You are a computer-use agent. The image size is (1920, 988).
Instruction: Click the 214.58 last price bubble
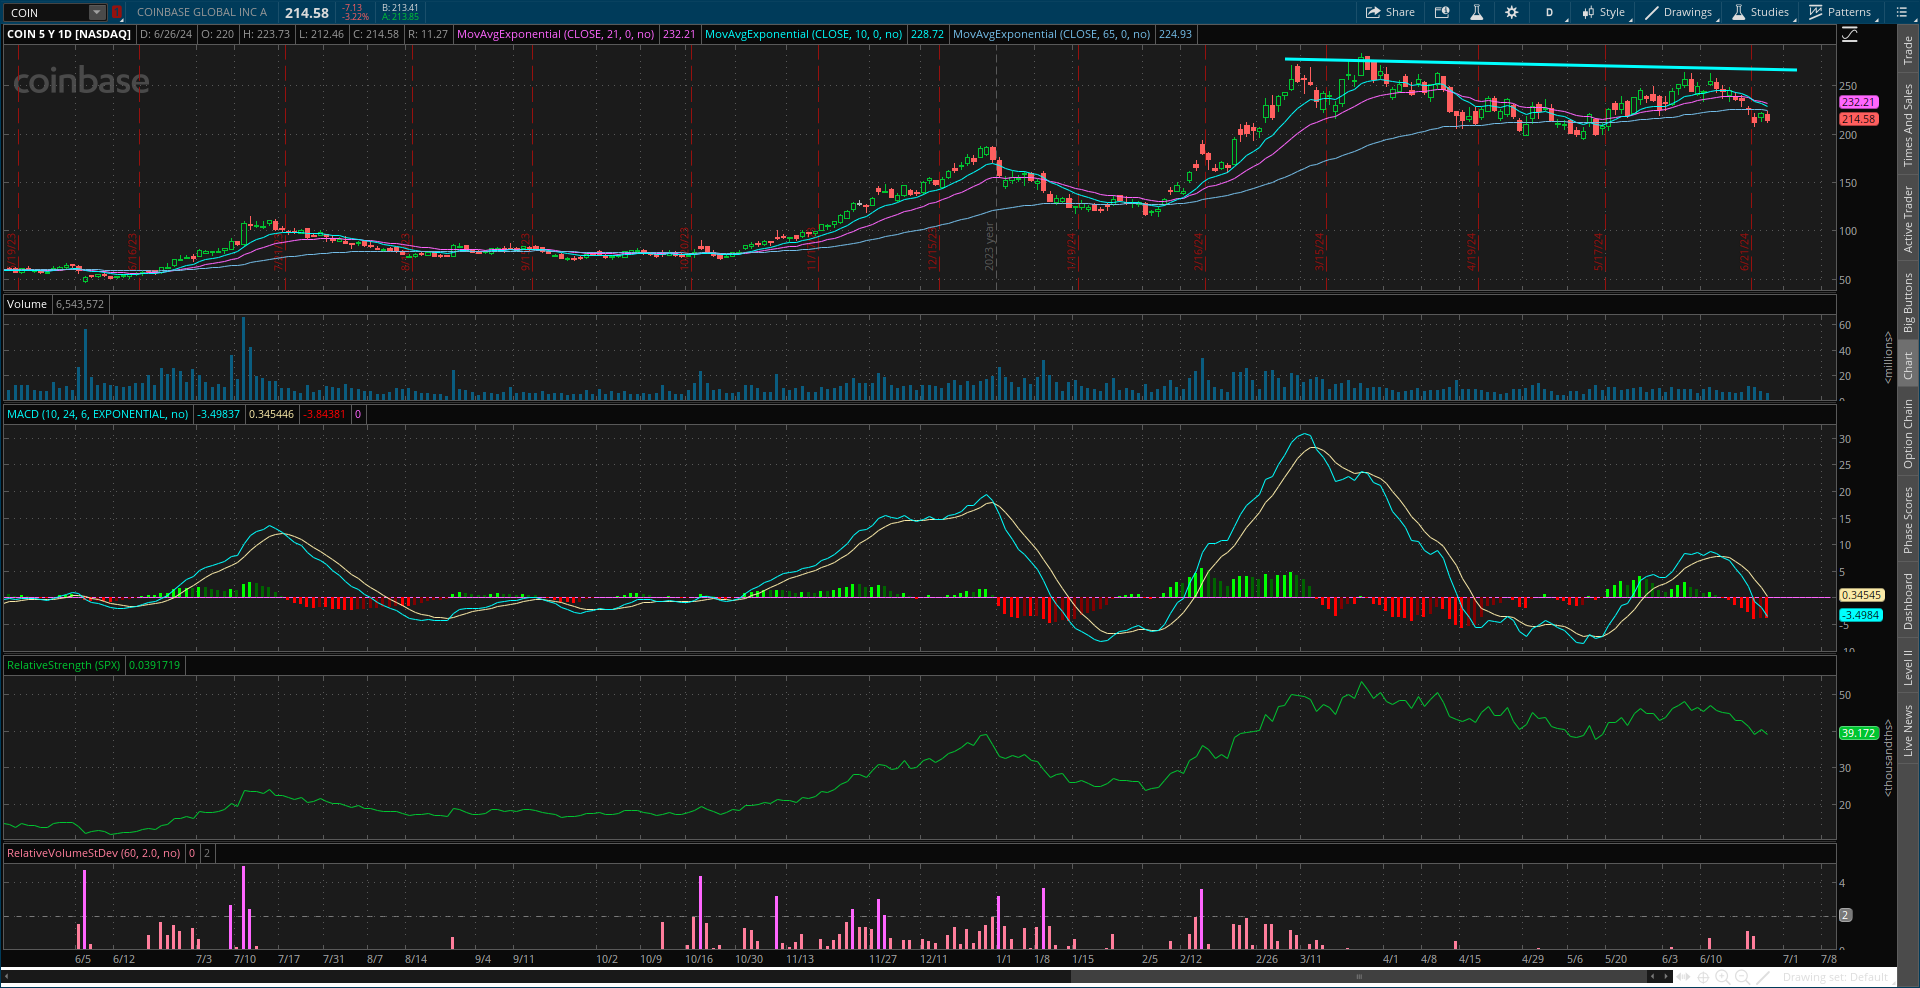[x=1859, y=119]
